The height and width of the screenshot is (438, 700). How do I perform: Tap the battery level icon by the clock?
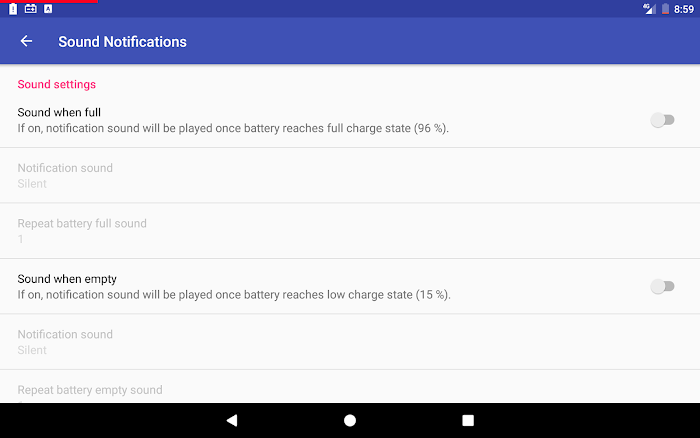pos(665,8)
